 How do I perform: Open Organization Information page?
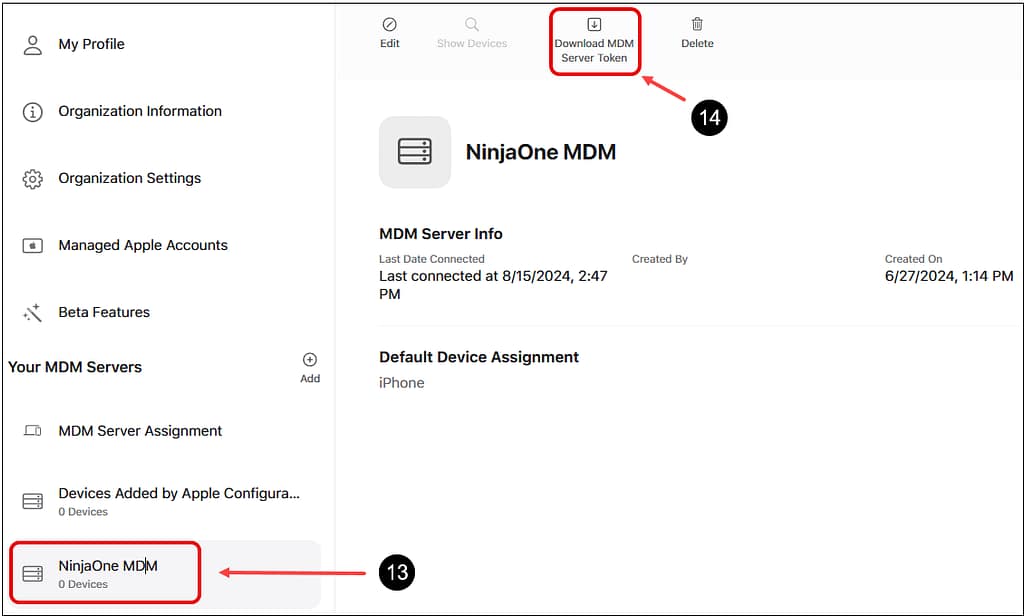coord(140,112)
